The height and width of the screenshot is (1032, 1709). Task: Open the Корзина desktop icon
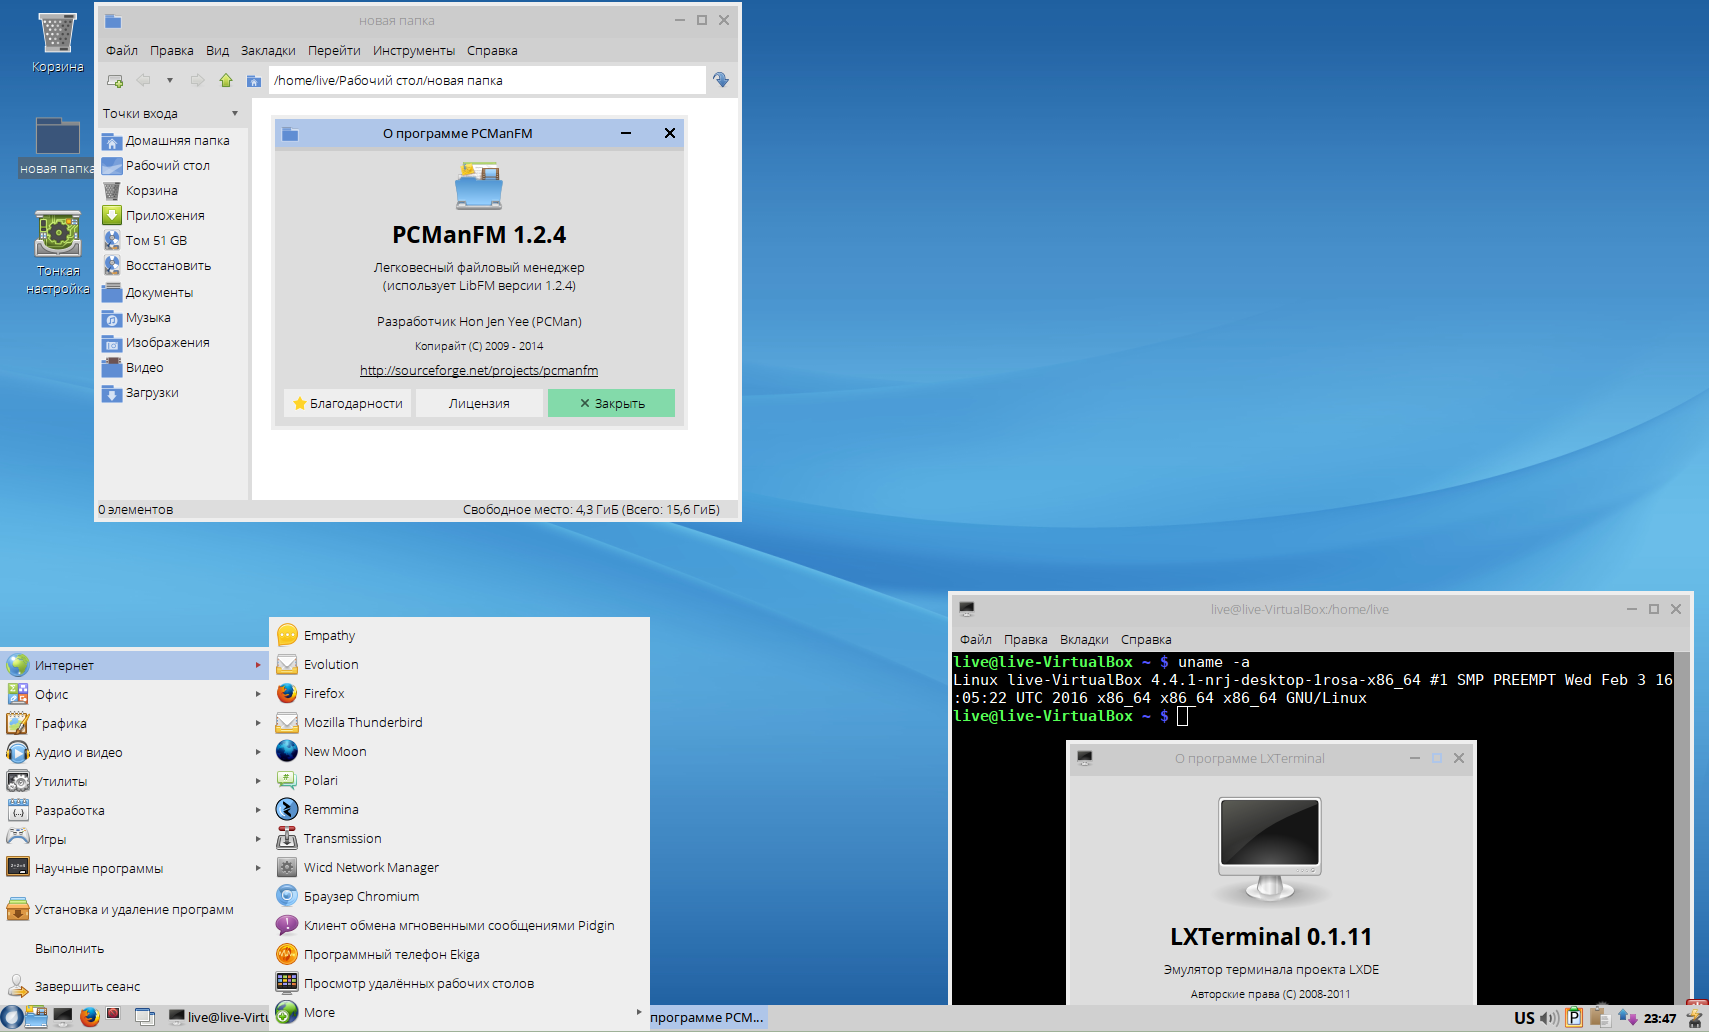coord(57,43)
